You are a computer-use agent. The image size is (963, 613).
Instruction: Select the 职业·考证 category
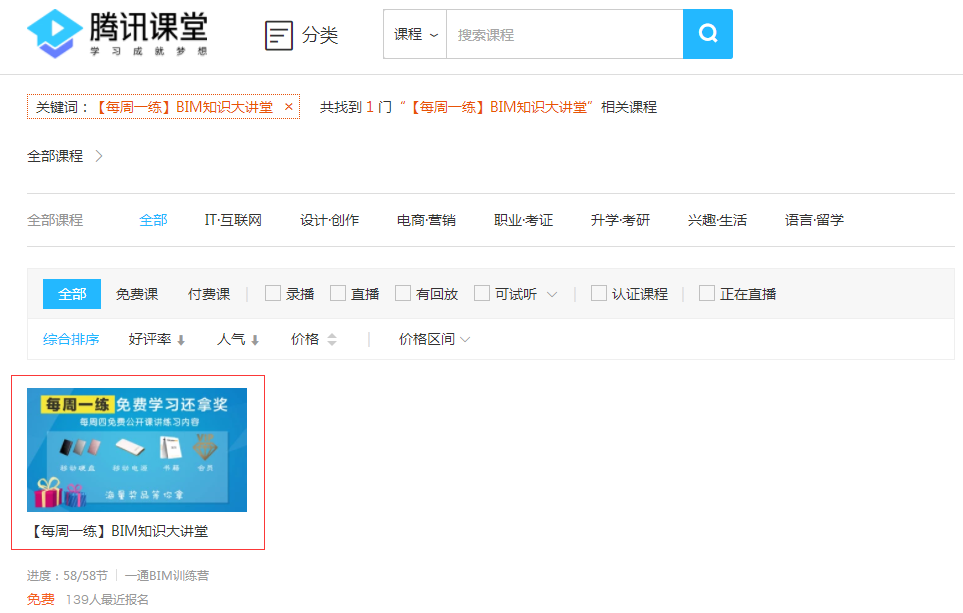pyautogui.click(x=523, y=220)
